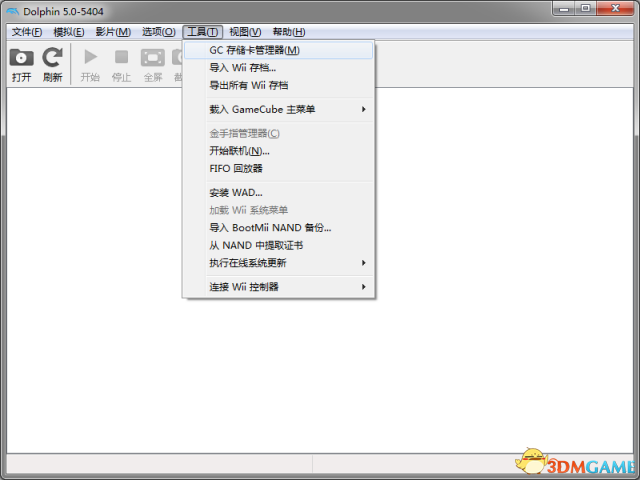Viewport: 640px width, 480px height.
Task: Click the Dolphin logo in the title bar
Action: (13, 11)
